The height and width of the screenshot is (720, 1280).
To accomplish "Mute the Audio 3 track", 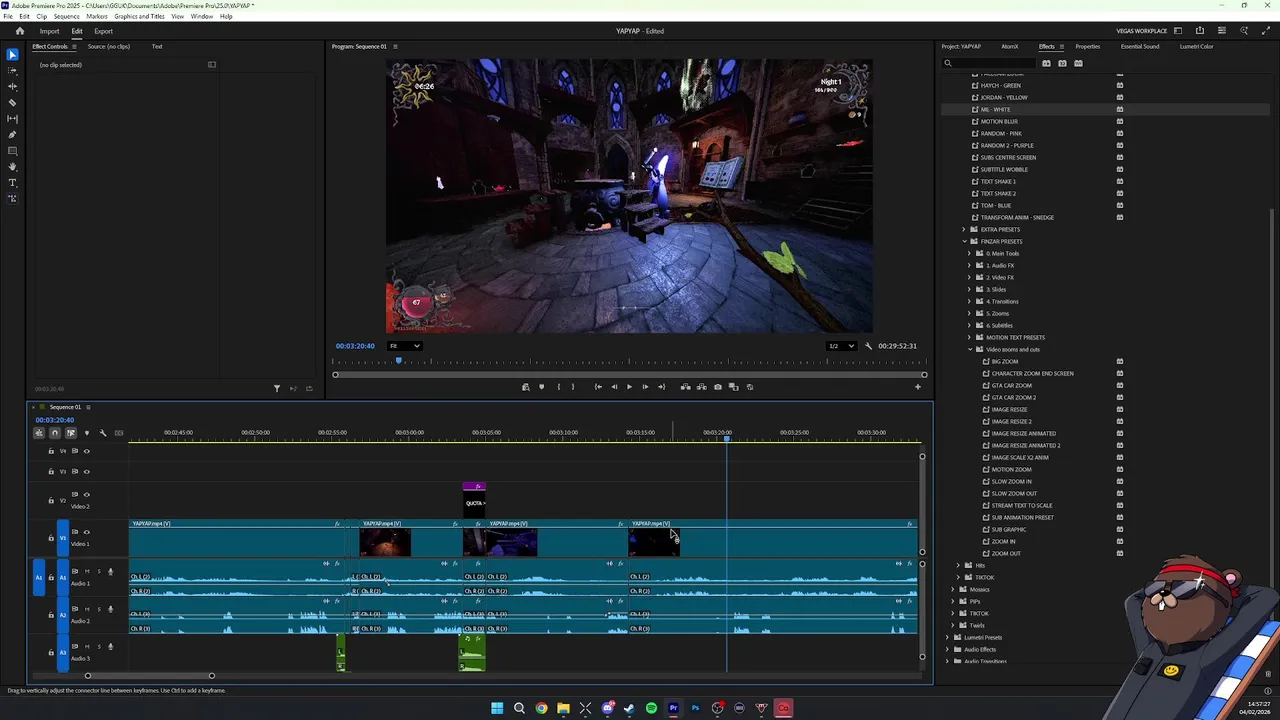I will (x=86, y=646).
